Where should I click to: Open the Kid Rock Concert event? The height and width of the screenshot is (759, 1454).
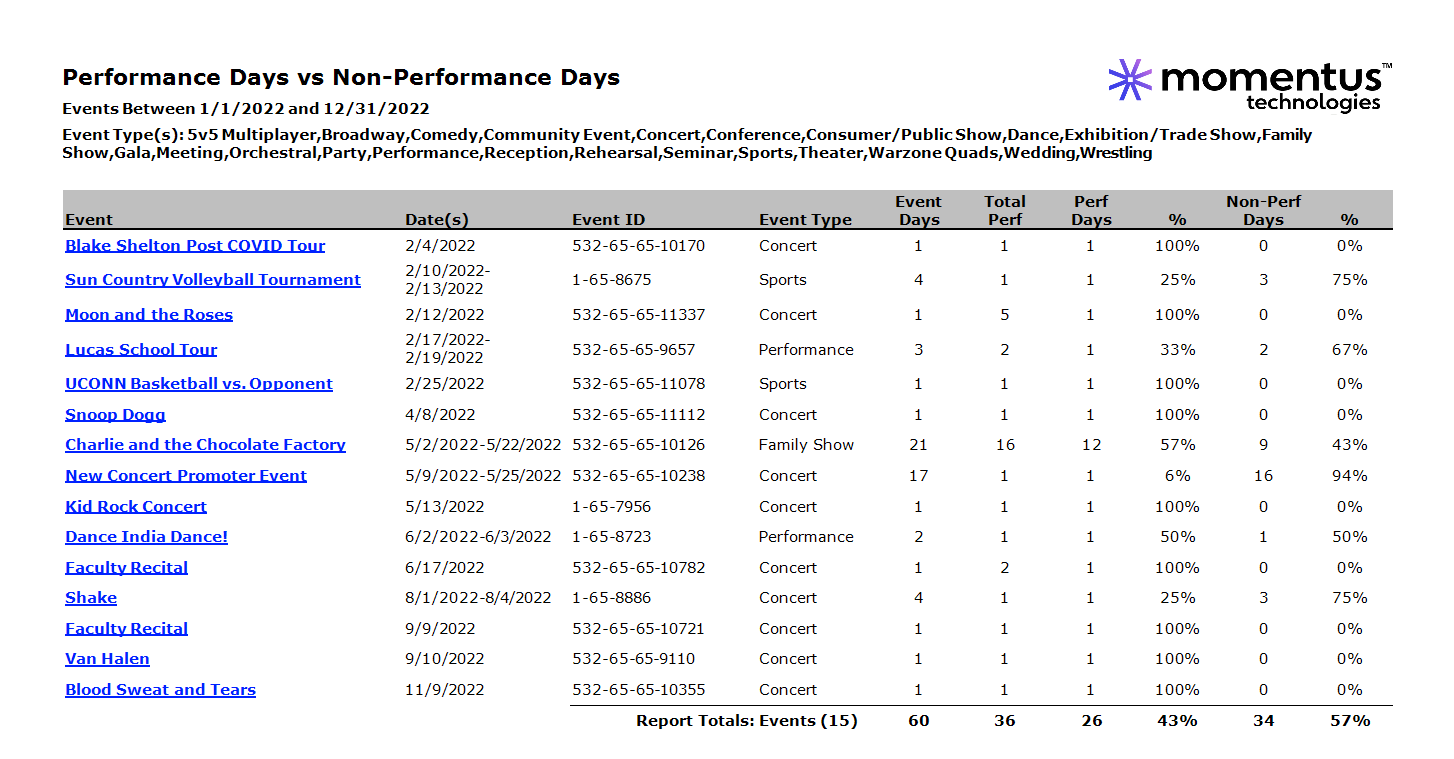[136, 506]
